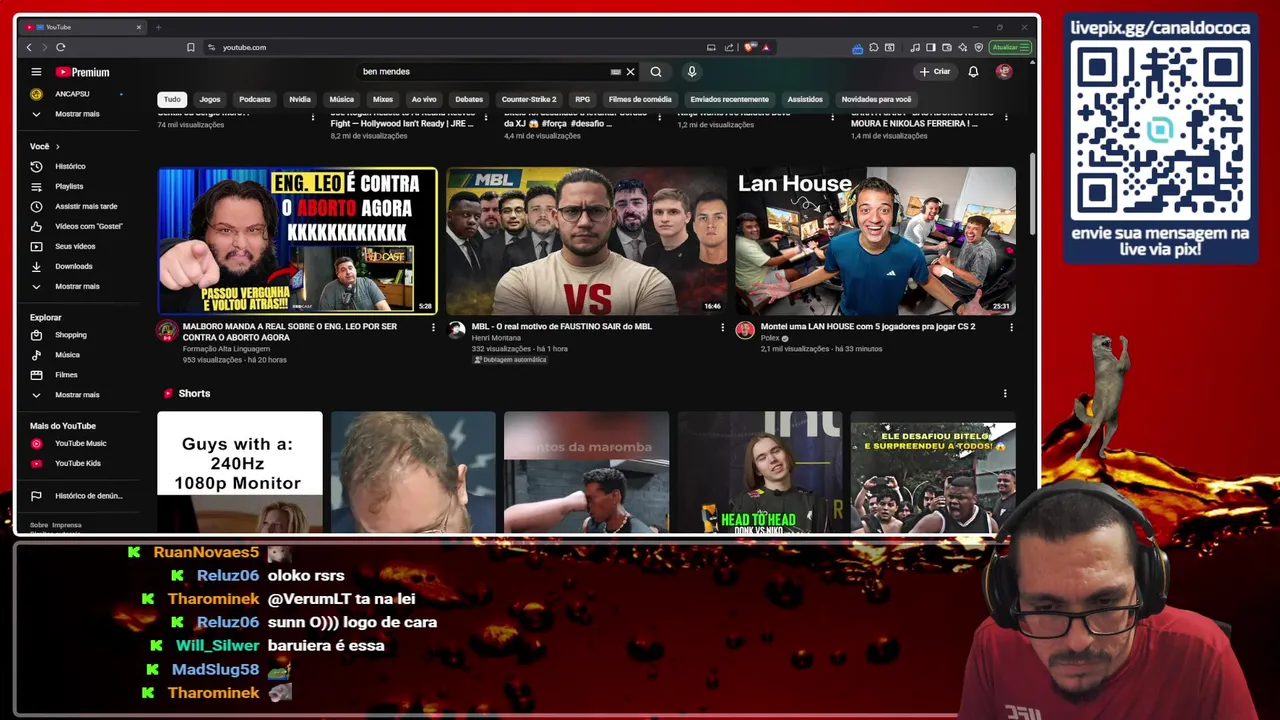Open Brave Shields lion icon

750,47
